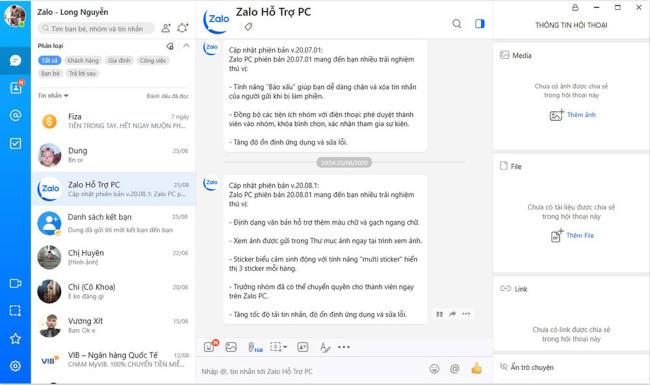This screenshot has height=385, width=650.
Task: Select the Khách hàng filter tag
Action: point(83,61)
